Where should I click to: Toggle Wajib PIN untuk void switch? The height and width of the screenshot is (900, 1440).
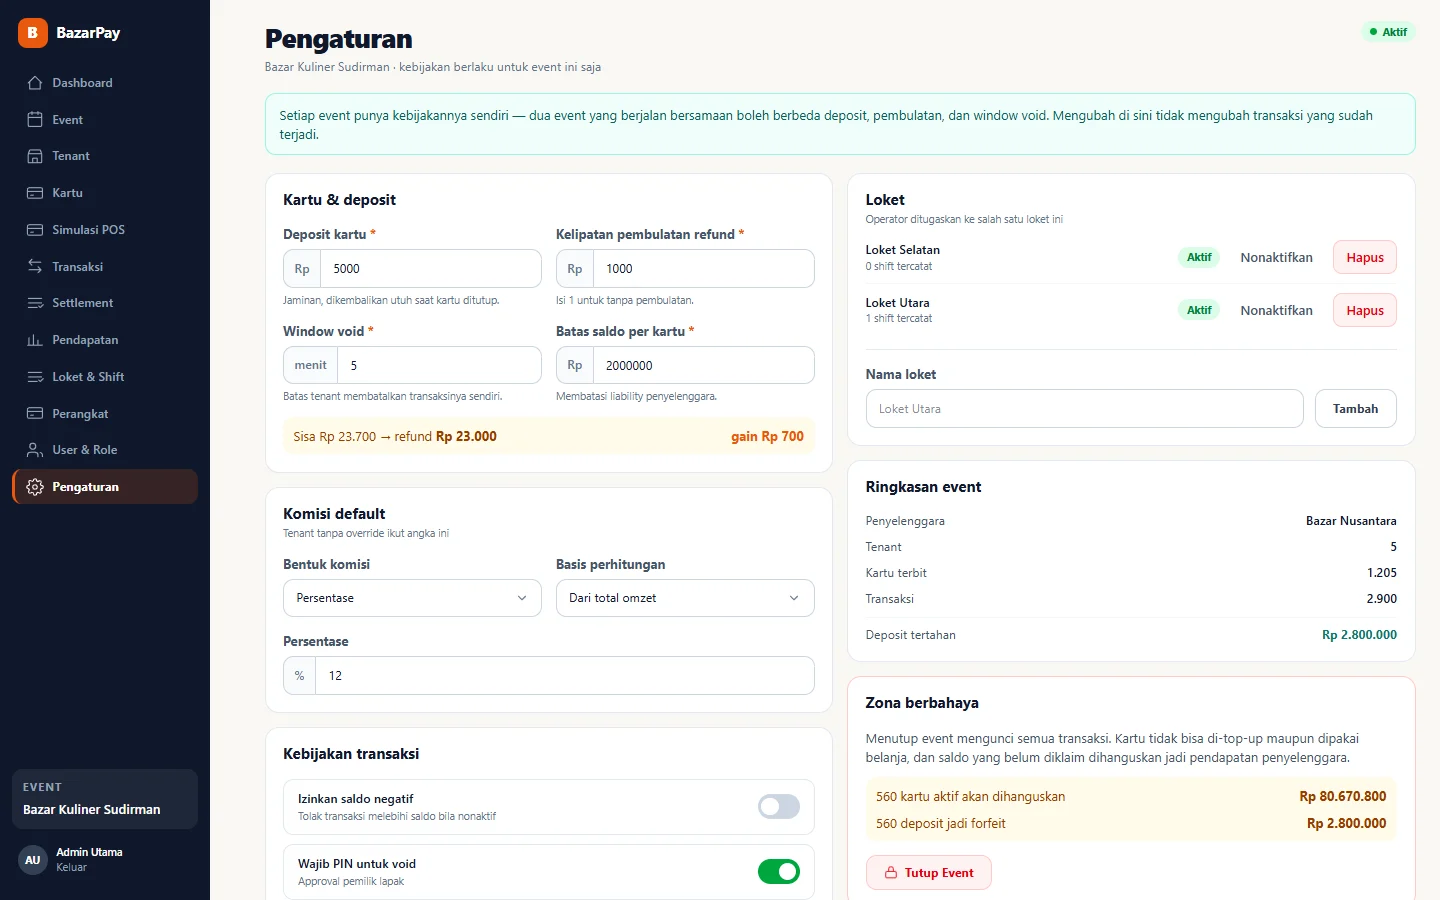pos(779,872)
